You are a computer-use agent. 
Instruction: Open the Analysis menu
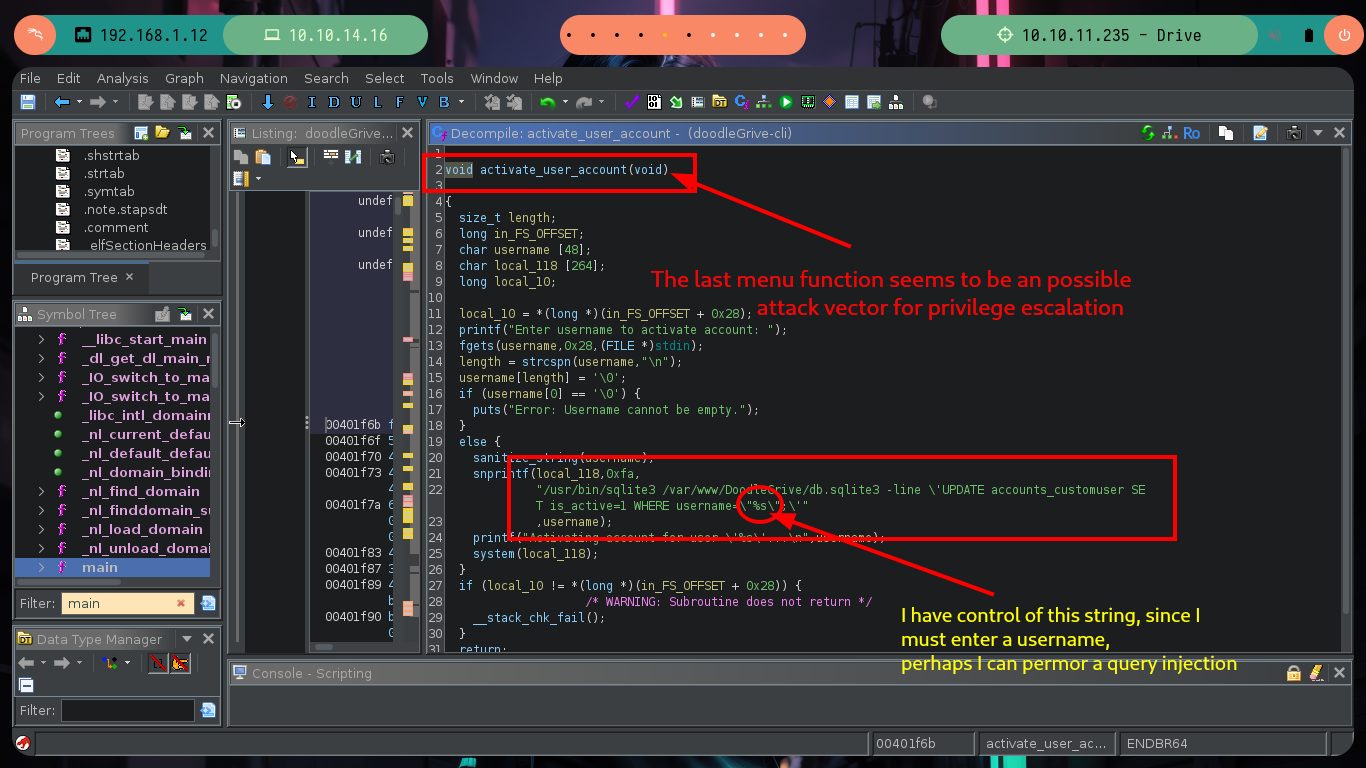[x=122, y=78]
